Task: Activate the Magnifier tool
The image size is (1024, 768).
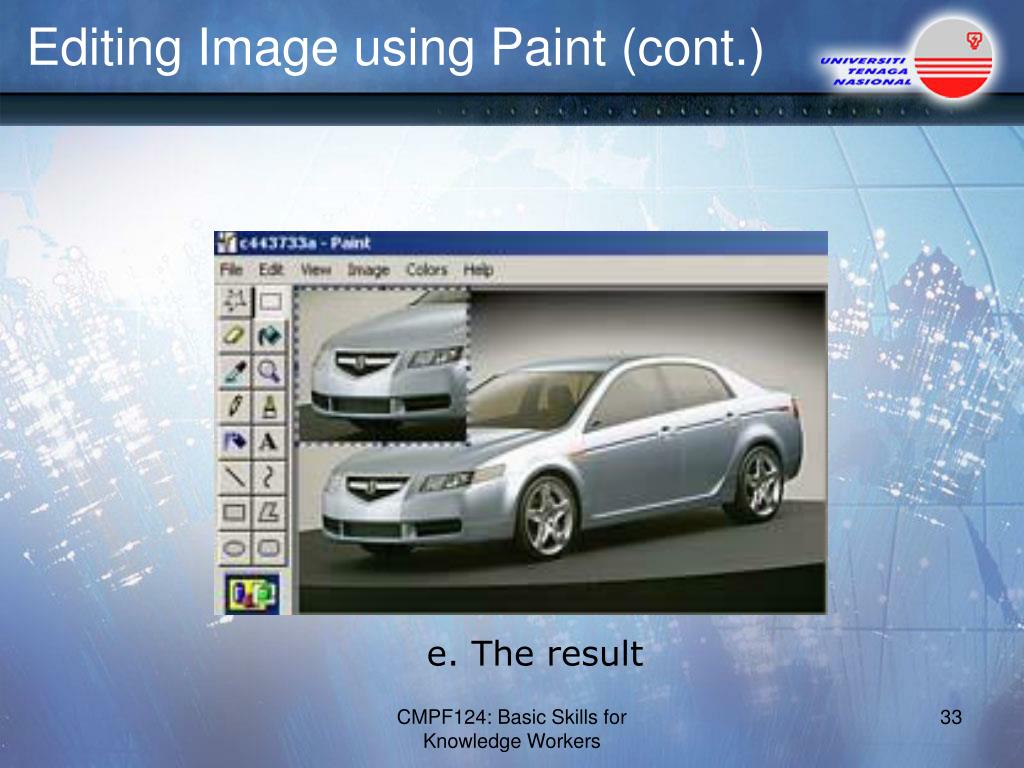Action: [x=270, y=372]
